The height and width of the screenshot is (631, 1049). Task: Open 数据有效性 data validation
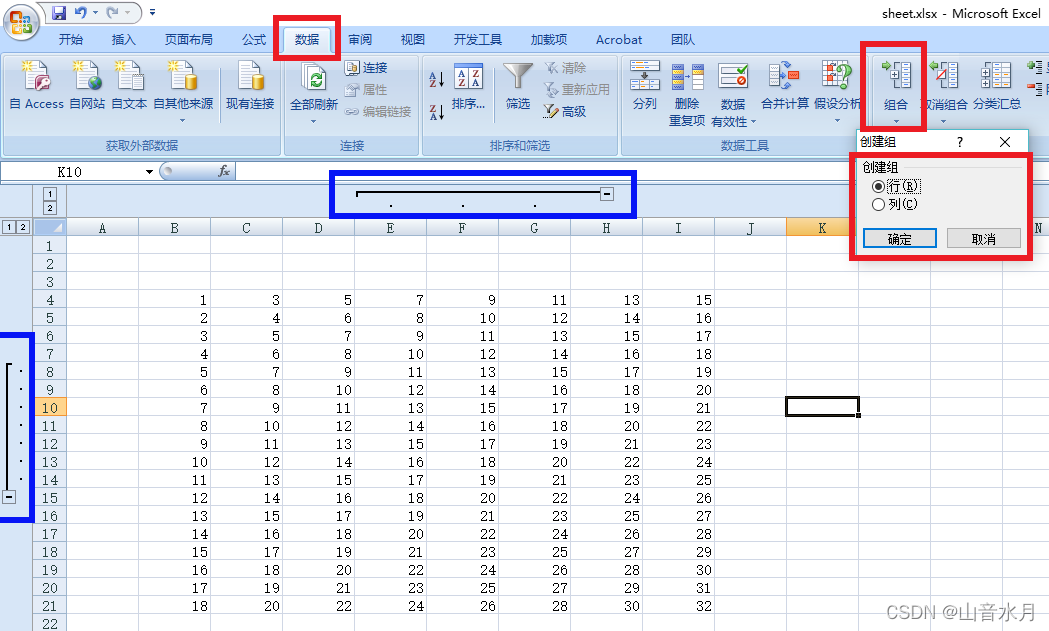click(733, 94)
